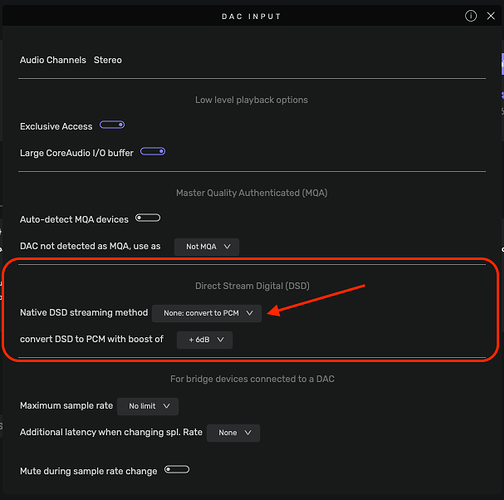504x500 pixels.
Task: Open Maximum sample rate No limit dropdown
Action: [148, 406]
